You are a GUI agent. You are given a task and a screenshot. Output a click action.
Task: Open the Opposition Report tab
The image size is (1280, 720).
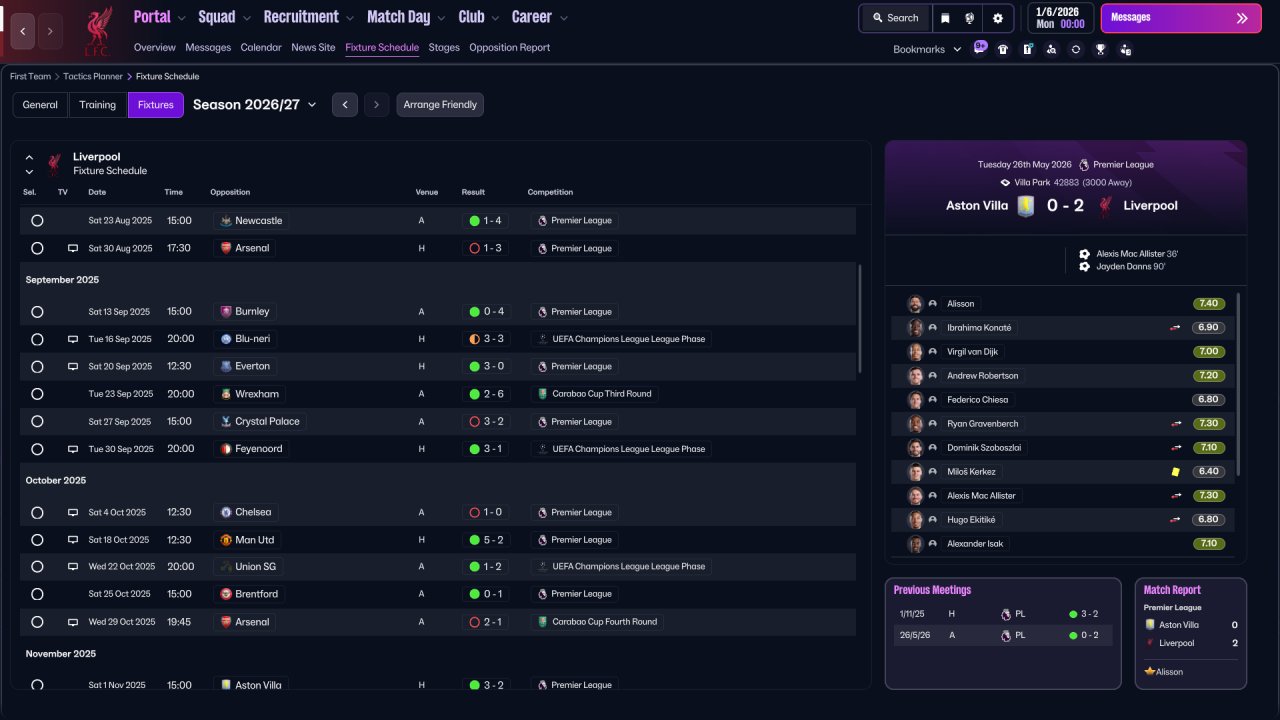coord(509,48)
